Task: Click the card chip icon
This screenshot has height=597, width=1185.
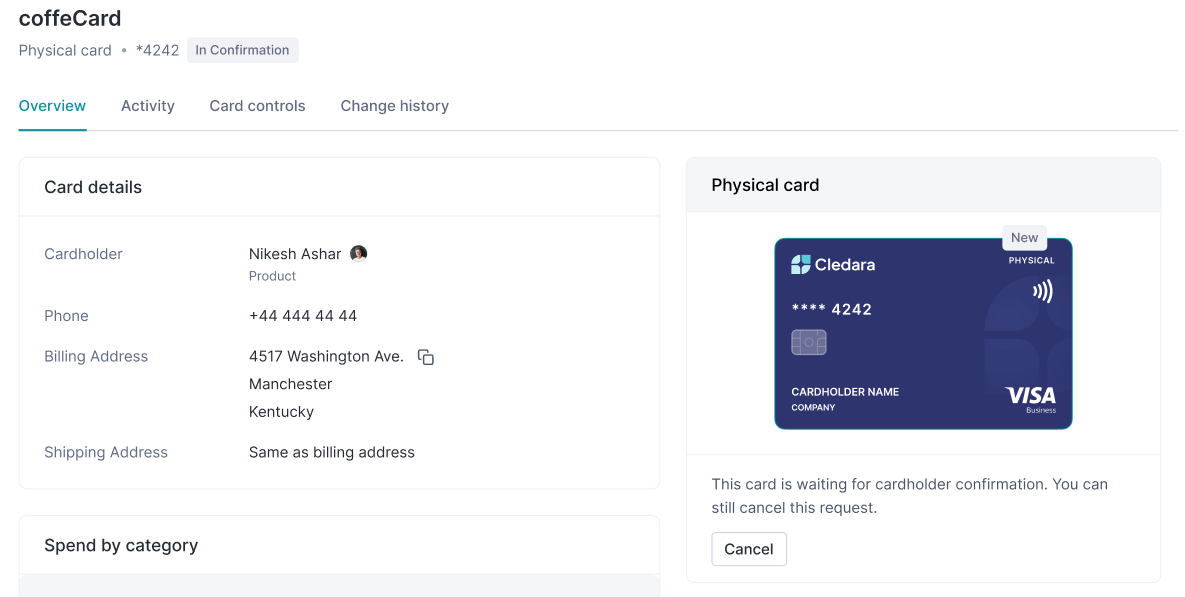Action: (809, 343)
